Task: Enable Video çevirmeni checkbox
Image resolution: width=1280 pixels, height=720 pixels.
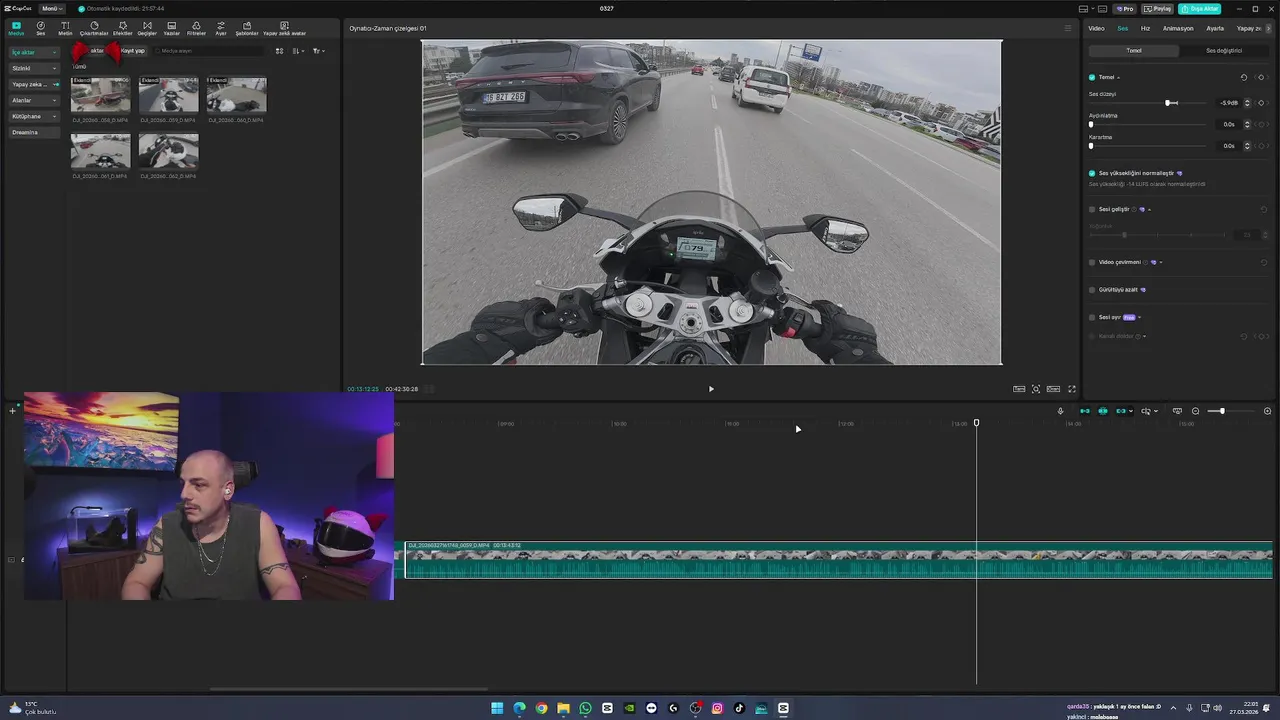Action: tap(1092, 262)
